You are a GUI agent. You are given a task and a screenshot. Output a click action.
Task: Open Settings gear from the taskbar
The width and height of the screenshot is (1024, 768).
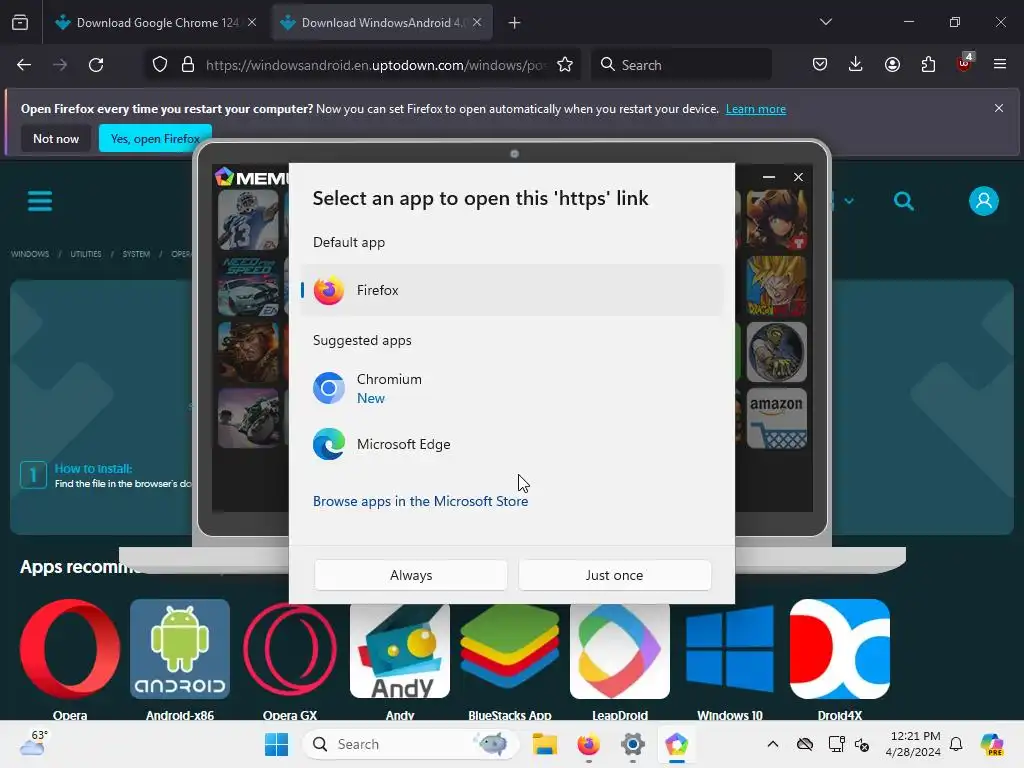click(x=633, y=744)
